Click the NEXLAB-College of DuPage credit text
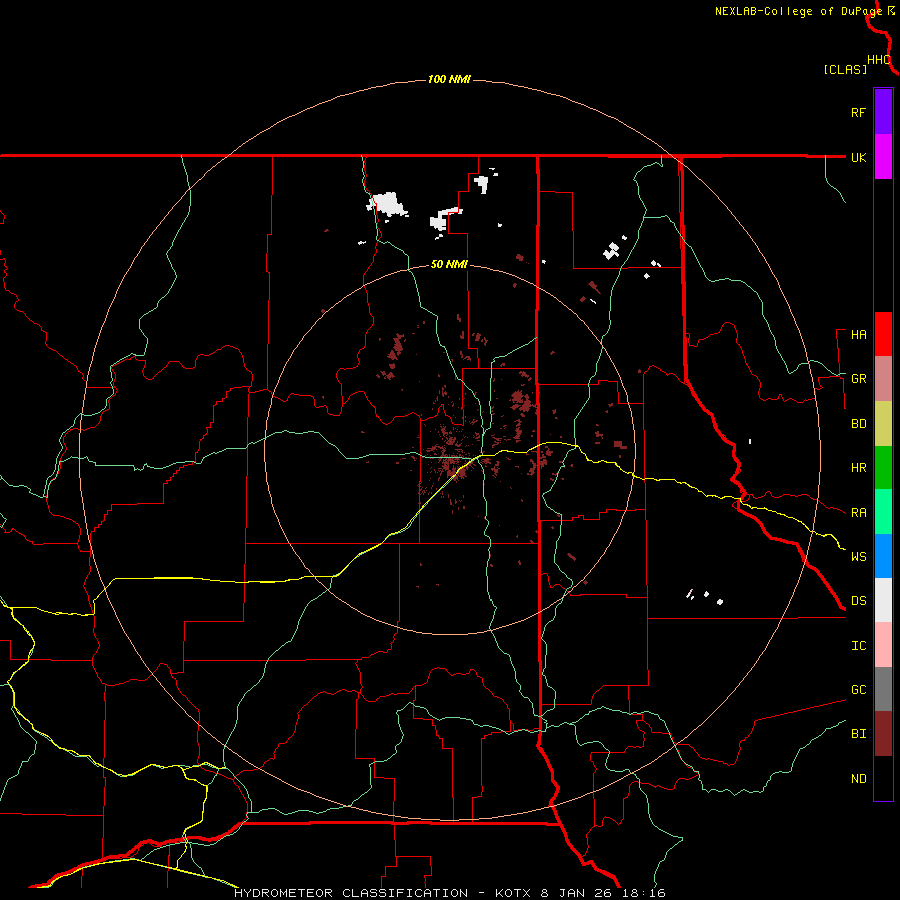Image resolution: width=900 pixels, height=900 pixels. [x=798, y=11]
